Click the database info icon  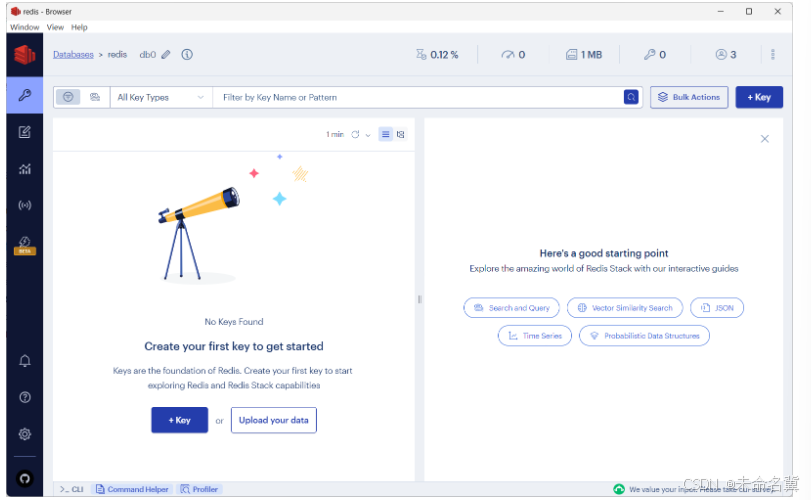click(187, 54)
